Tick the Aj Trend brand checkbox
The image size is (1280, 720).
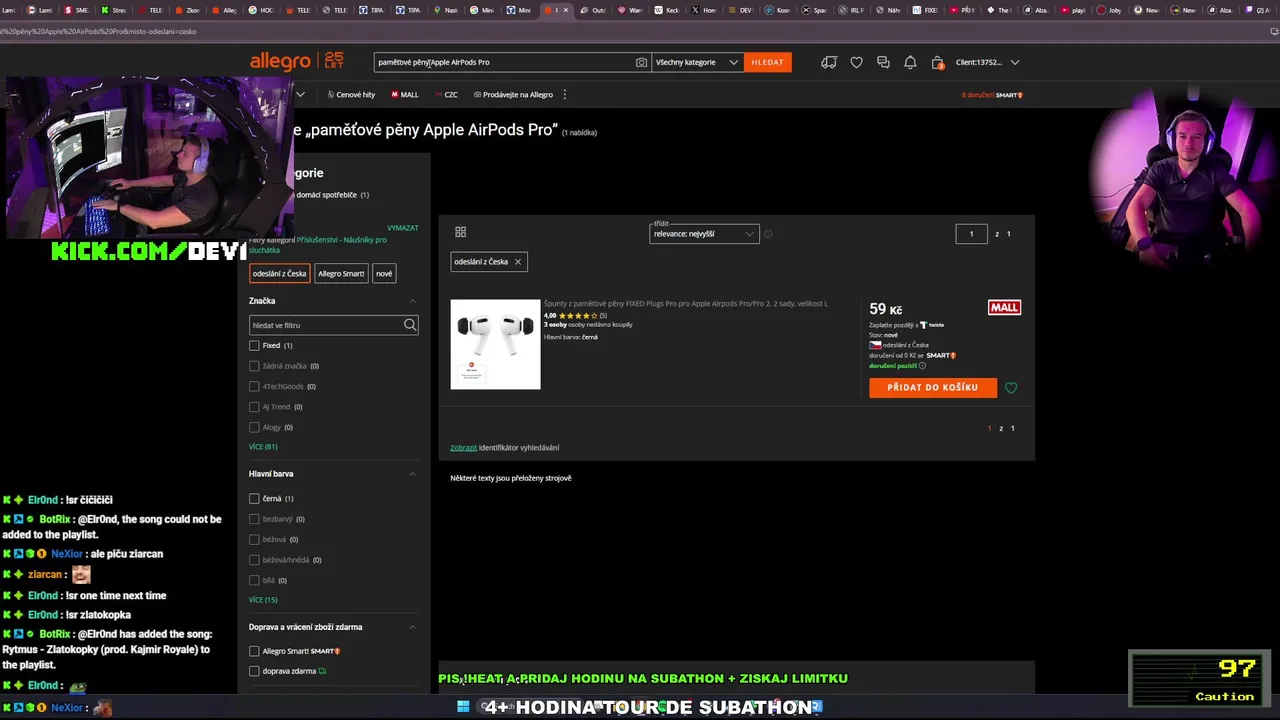pyautogui.click(x=254, y=407)
